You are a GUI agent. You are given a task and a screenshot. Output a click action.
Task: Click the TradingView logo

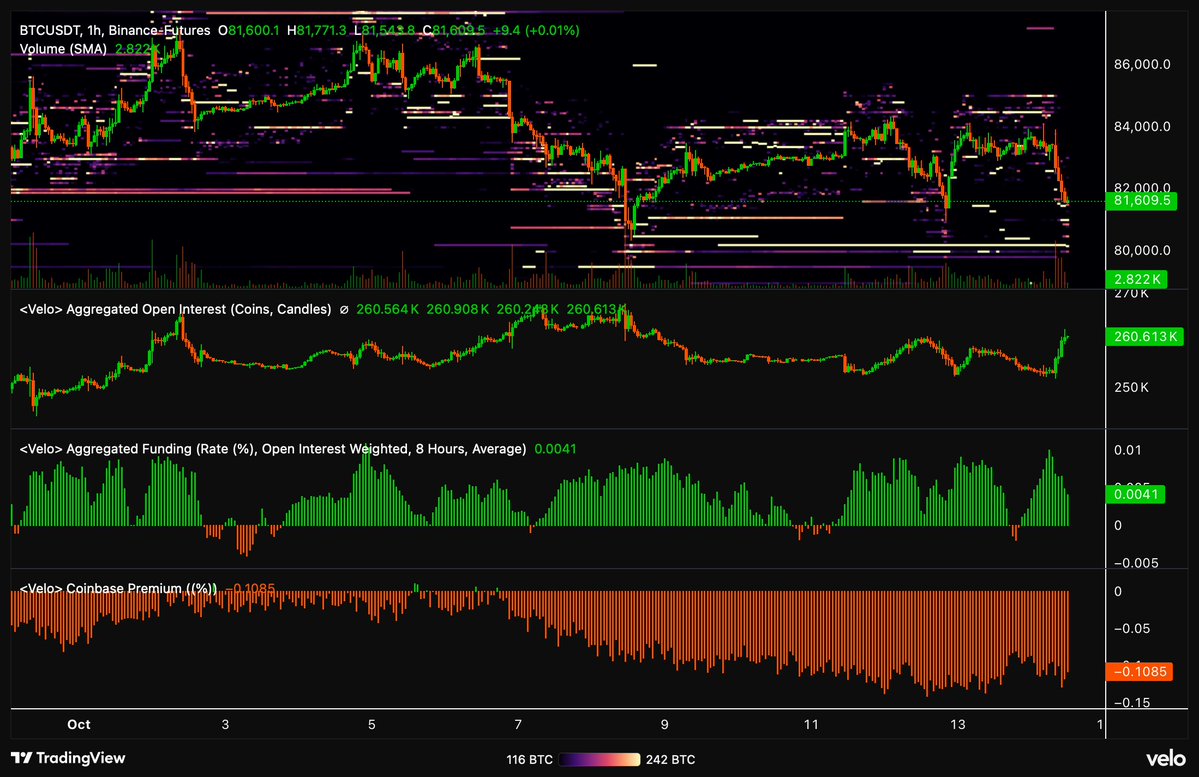[x=68, y=758]
